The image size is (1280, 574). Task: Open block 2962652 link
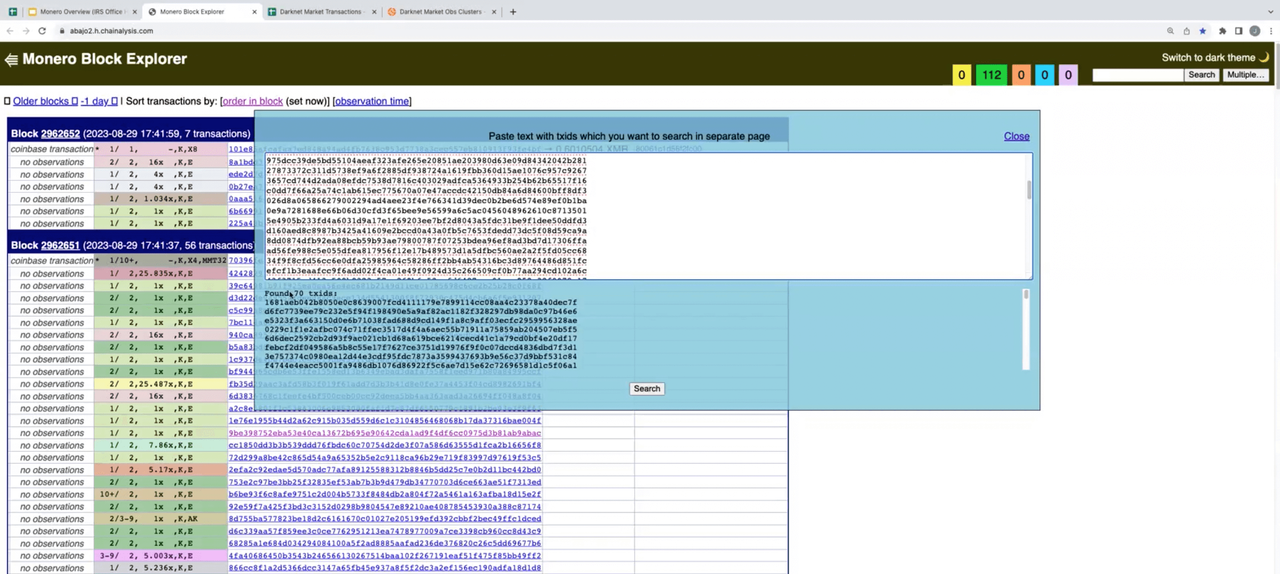(60, 133)
